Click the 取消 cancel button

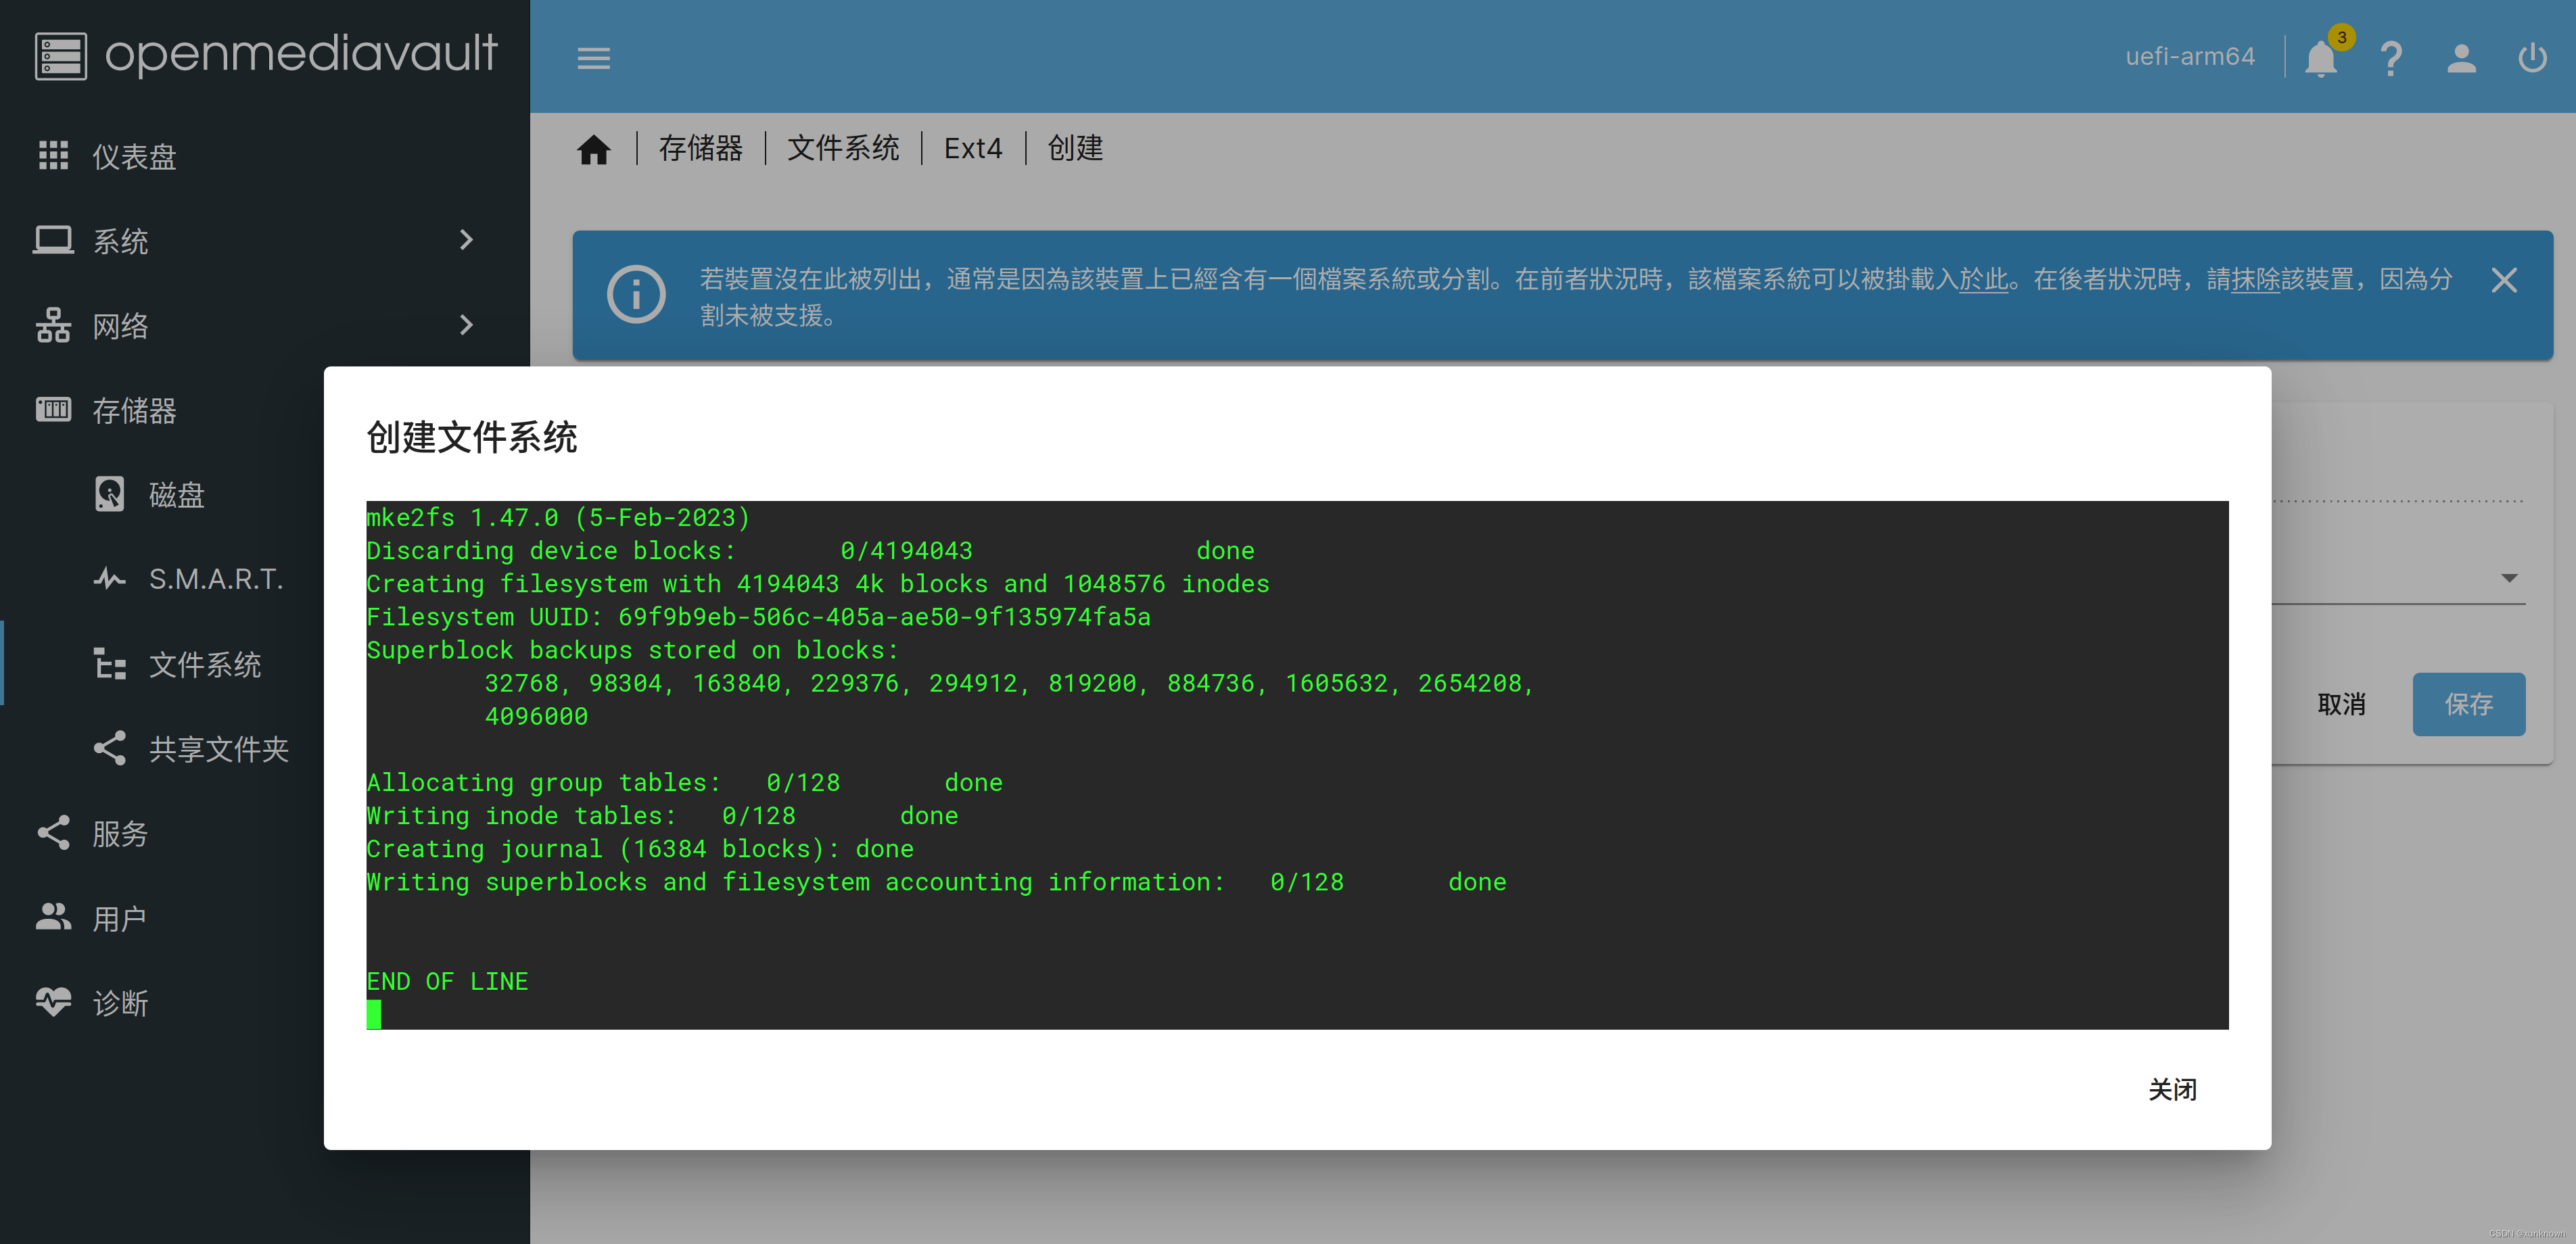click(x=2341, y=704)
